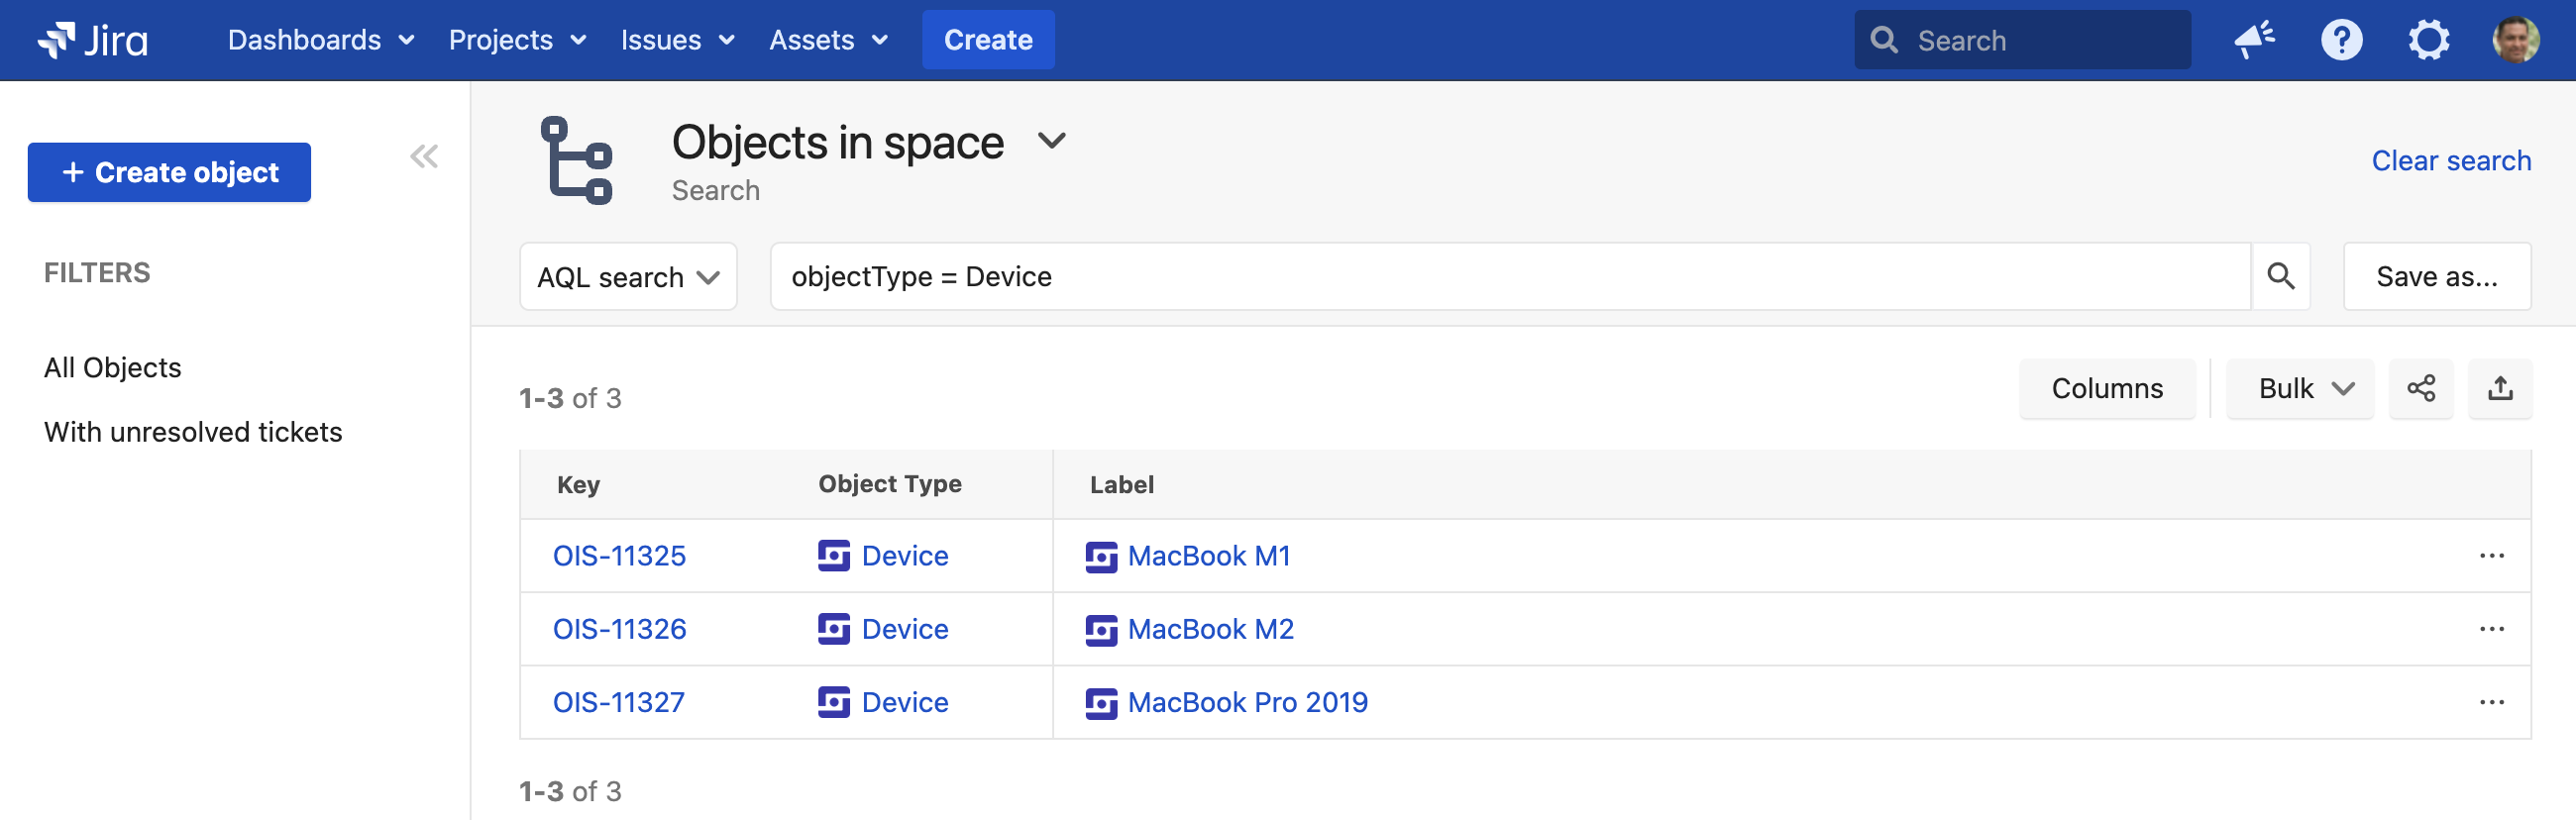
Task: Click the Clear search link
Action: point(2450,161)
